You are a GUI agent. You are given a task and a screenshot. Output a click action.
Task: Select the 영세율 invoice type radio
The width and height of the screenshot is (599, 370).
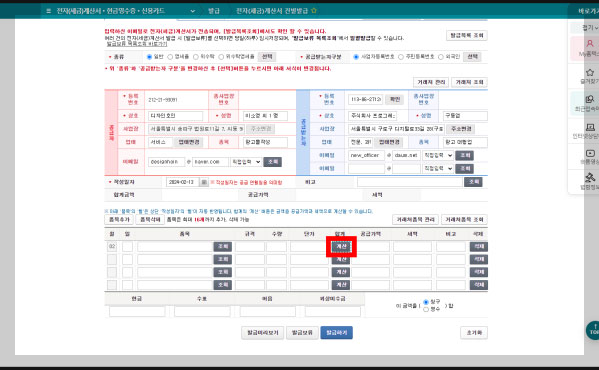click(170, 57)
